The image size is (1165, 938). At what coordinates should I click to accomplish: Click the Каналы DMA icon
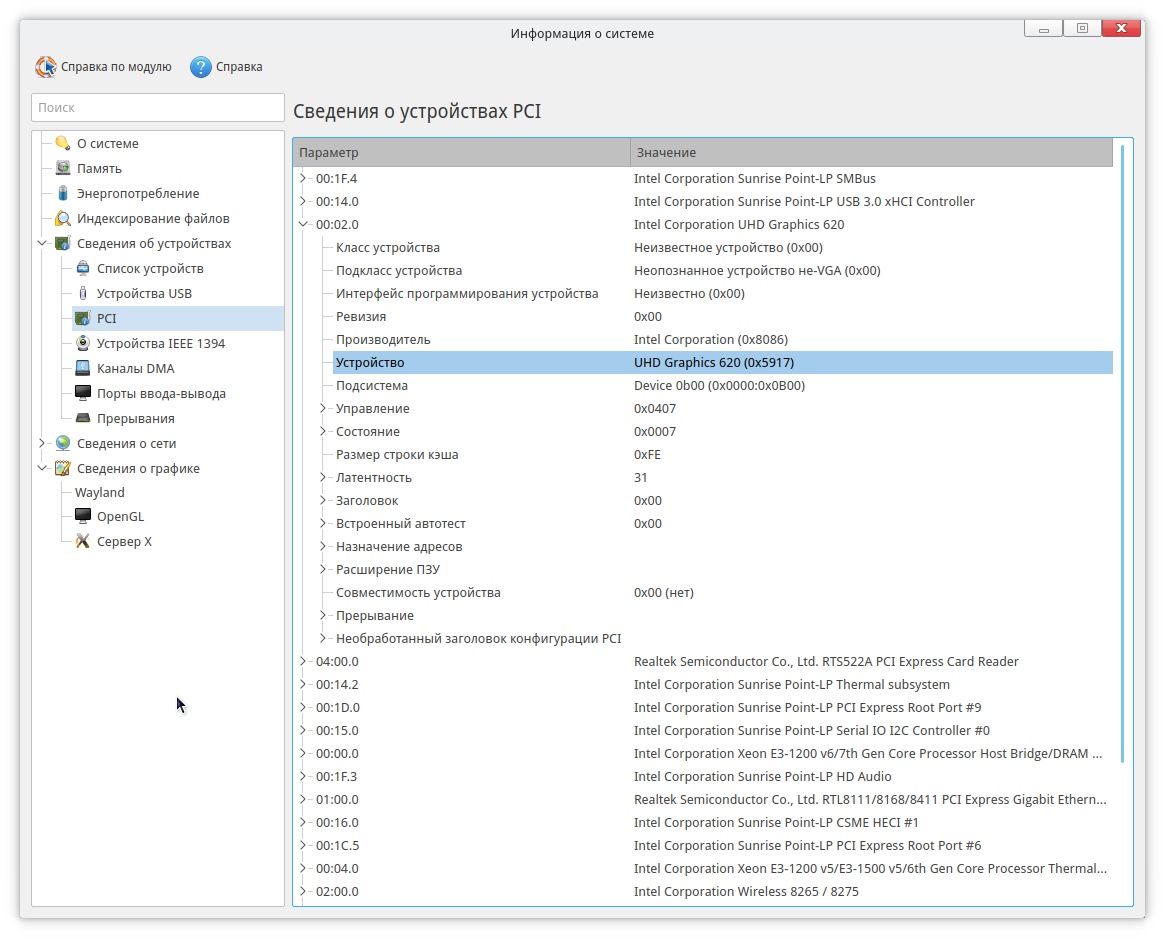[x=83, y=369]
